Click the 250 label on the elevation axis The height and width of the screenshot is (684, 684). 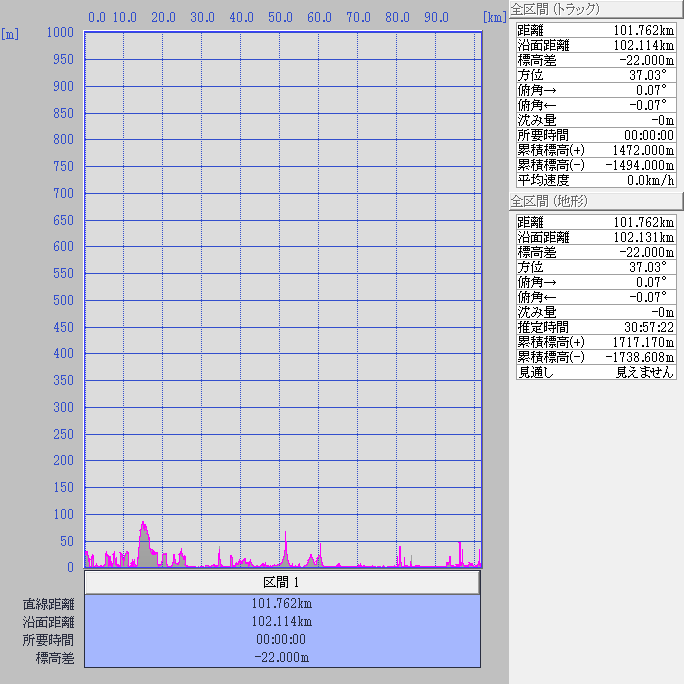(x=63, y=434)
